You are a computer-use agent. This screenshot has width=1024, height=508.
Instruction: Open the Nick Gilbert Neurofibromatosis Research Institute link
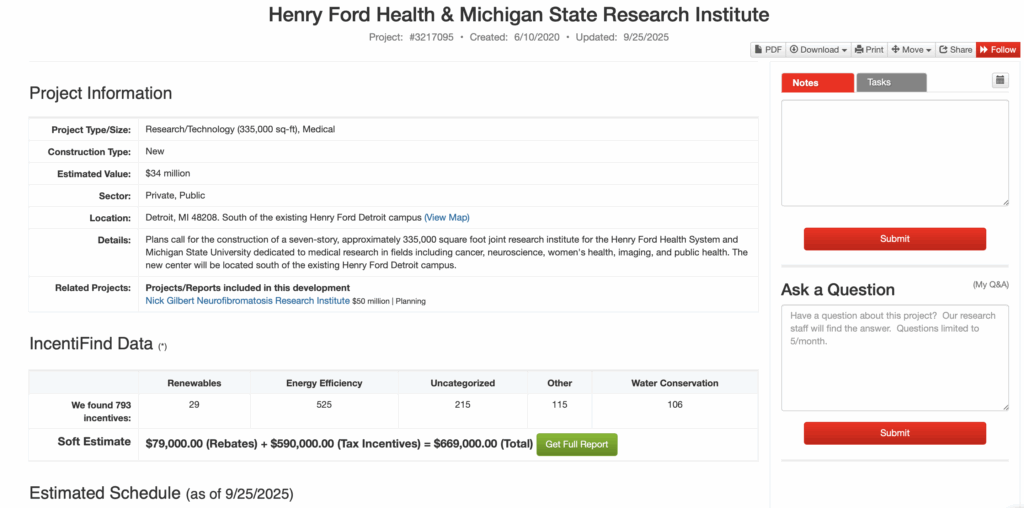(248, 300)
